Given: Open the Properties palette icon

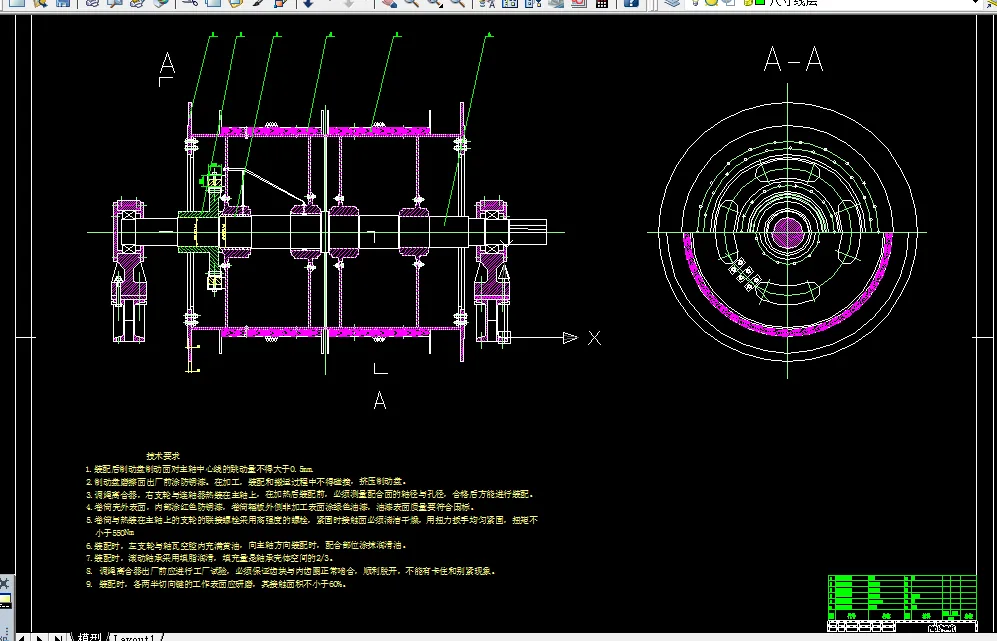Looking at the screenshot, I should click(487, 3).
